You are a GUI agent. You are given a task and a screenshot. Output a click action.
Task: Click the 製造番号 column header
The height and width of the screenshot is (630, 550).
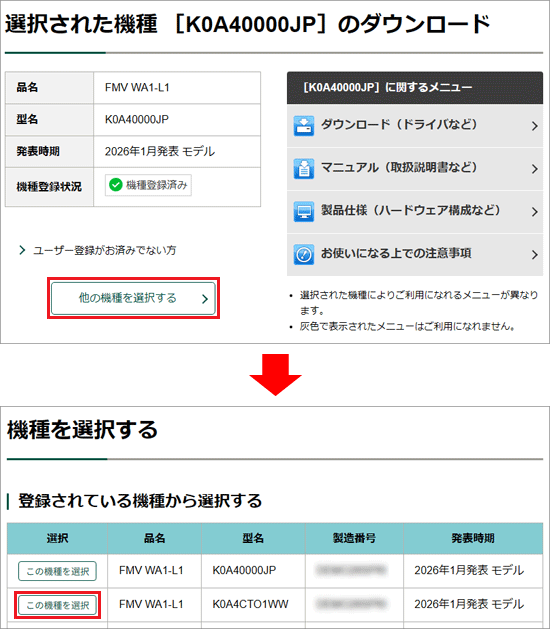pyautogui.click(x=354, y=538)
